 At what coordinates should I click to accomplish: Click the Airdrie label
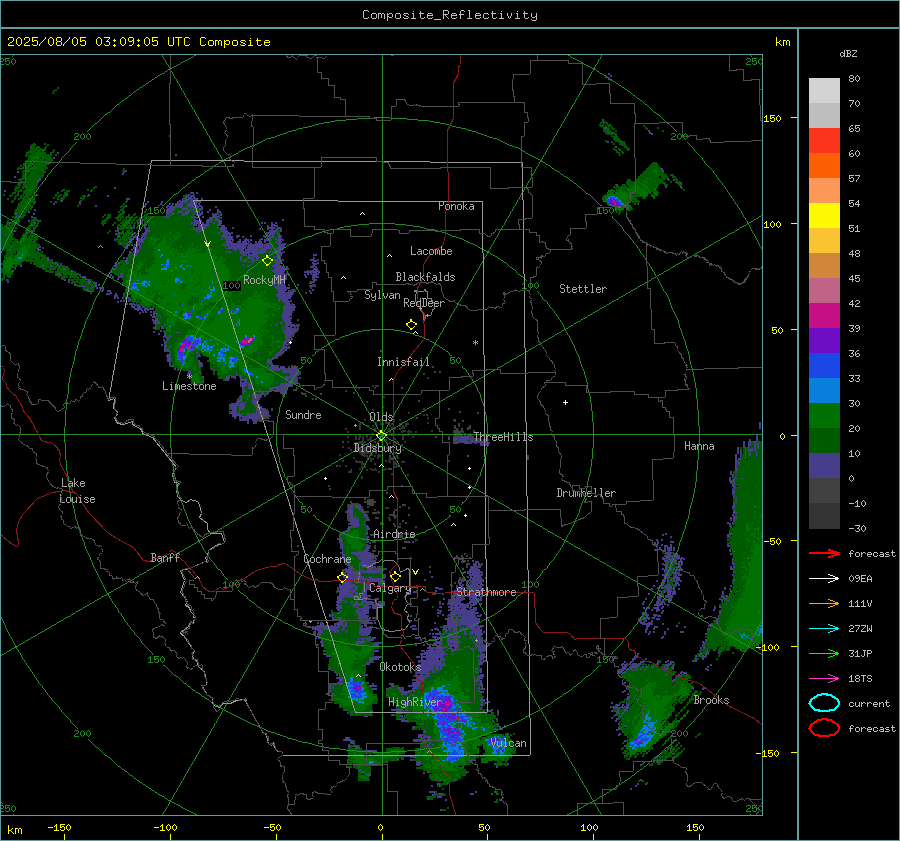tap(394, 534)
